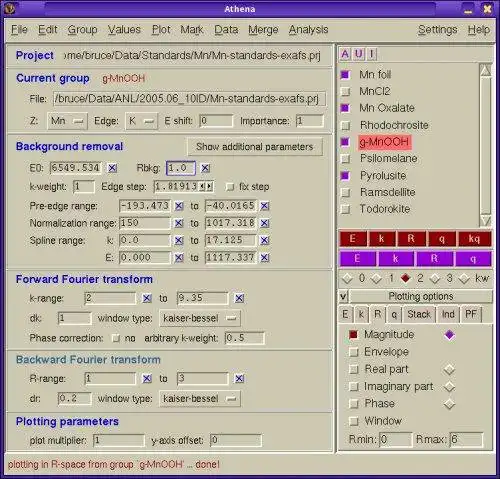Mark the MnCl2 group checkbox
Image resolution: width=500 pixels, height=479 pixels.
[x=345, y=91]
